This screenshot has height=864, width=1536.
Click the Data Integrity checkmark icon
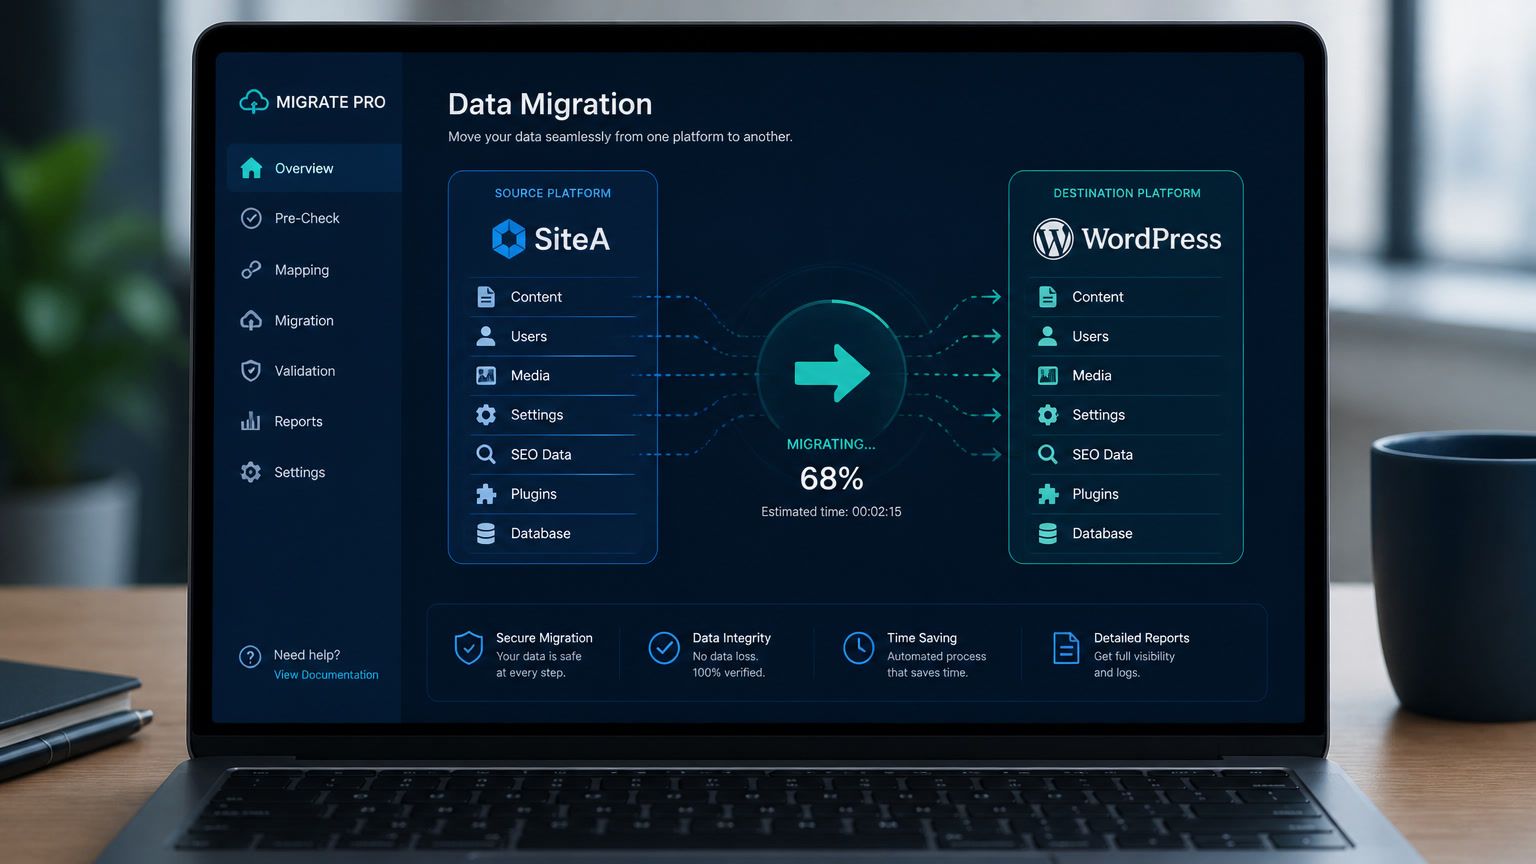click(664, 648)
